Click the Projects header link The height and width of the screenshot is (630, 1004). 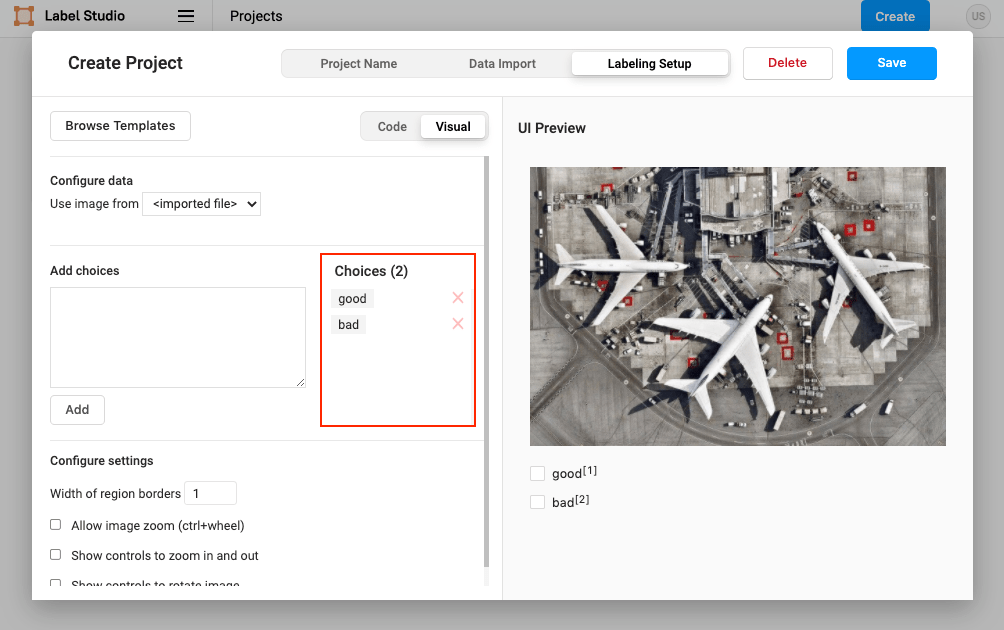point(256,16)
